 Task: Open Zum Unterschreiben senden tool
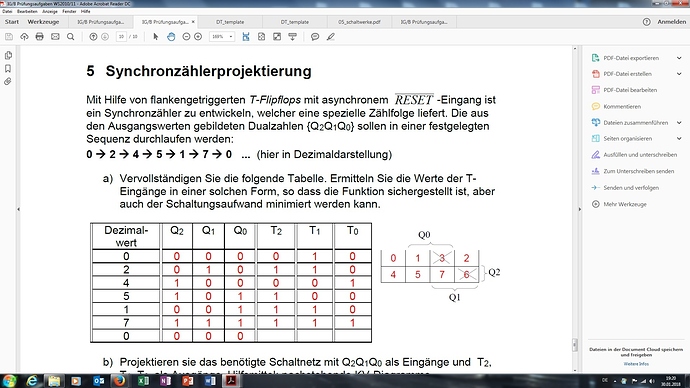[638, 171]
